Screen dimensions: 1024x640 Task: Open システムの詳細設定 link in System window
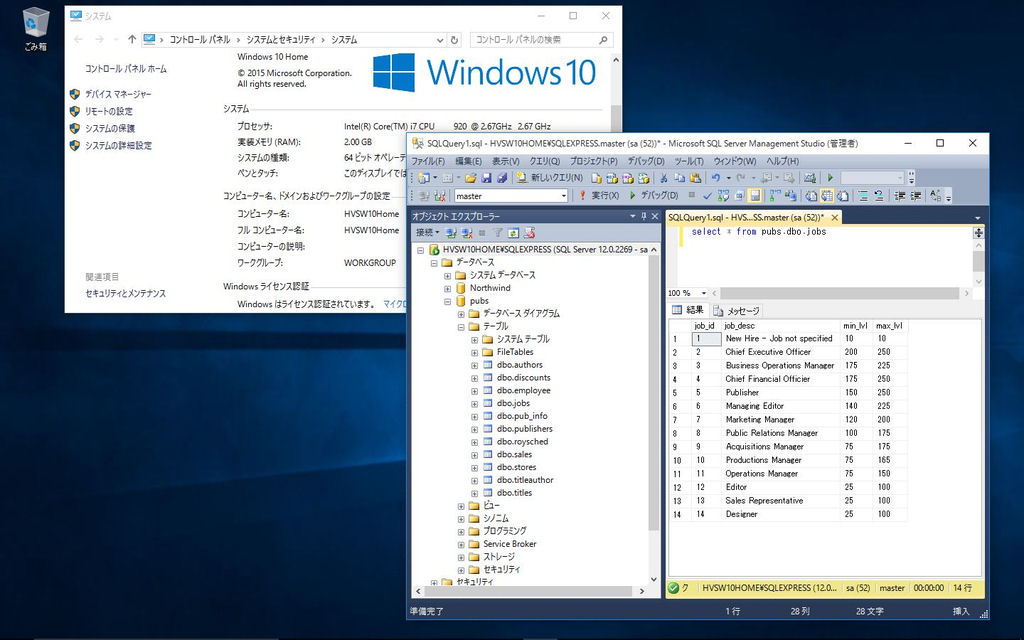pyautogui.click(x=118, y=146)
